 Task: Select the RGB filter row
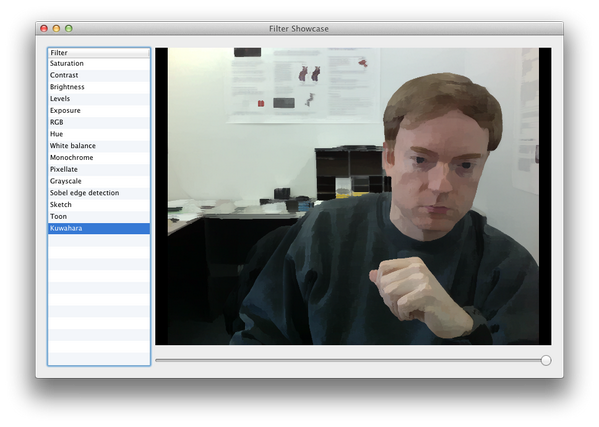click(99, 123)
